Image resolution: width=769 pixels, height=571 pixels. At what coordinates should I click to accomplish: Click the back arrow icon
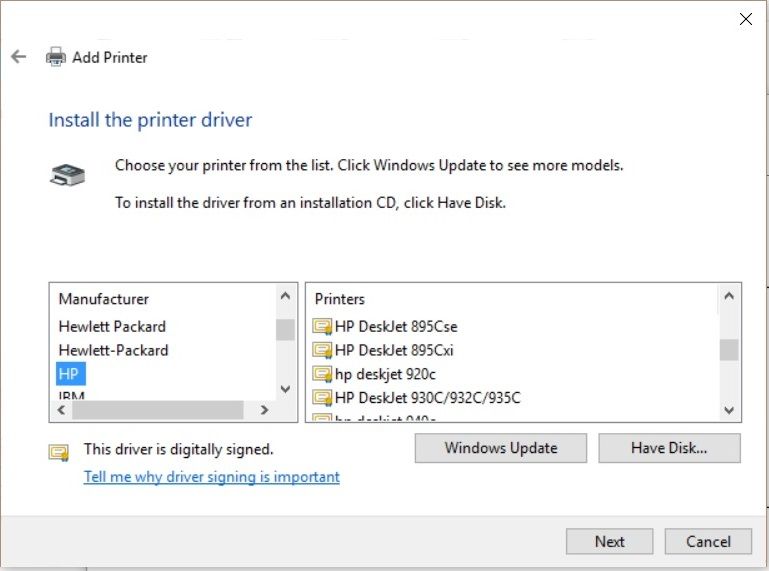coord(18,57)
